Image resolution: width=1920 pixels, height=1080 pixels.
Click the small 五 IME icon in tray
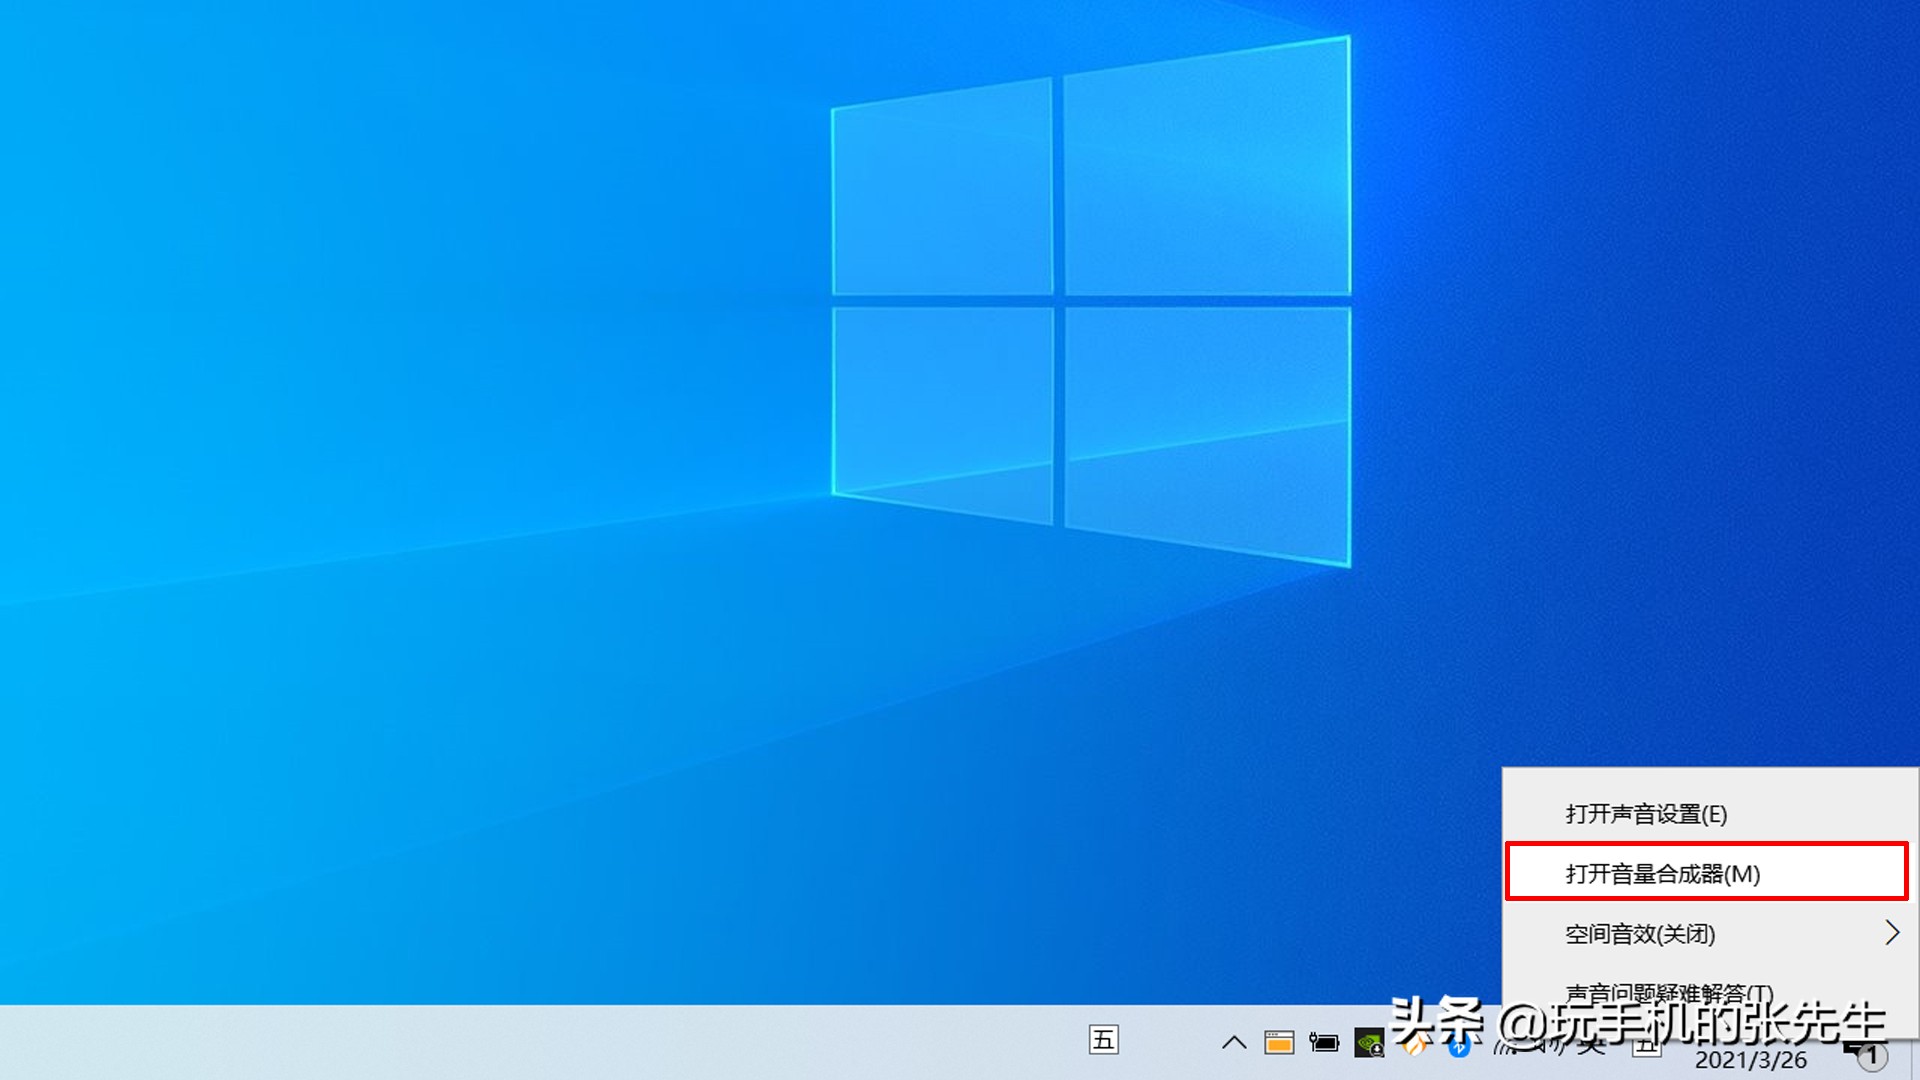pos(1646,1047)
